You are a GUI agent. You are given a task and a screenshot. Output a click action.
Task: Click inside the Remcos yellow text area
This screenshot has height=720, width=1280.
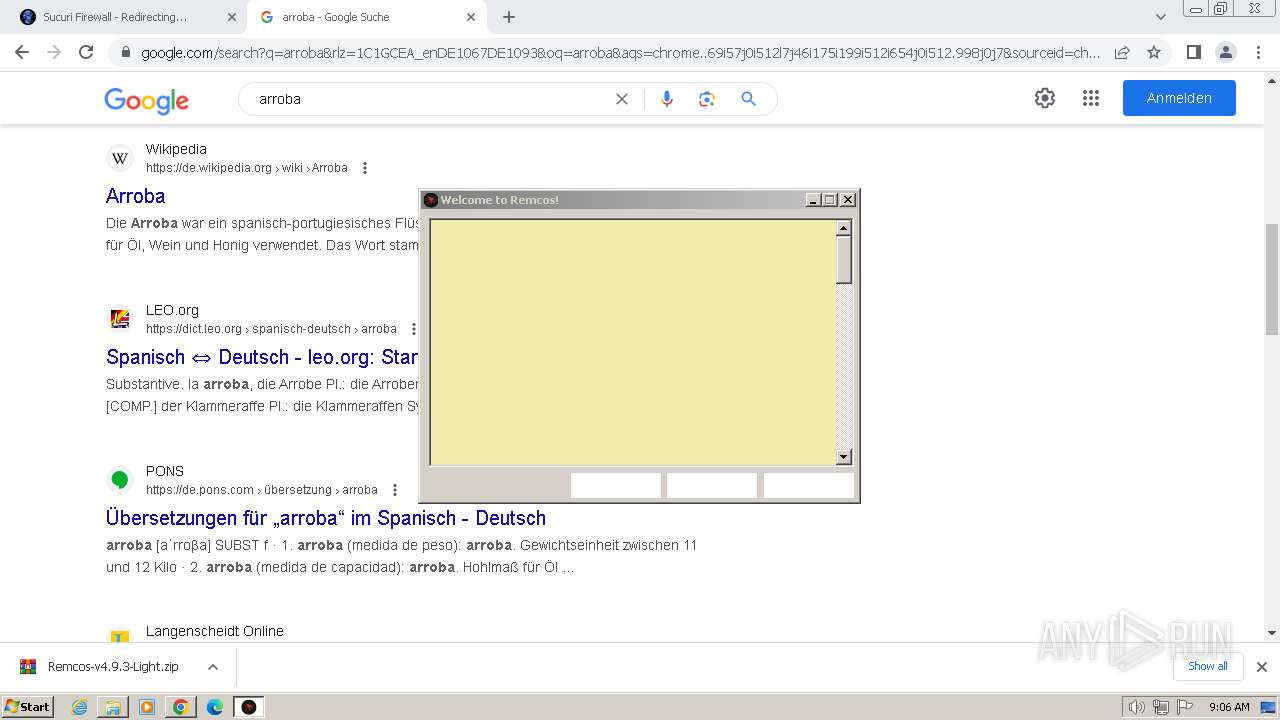point(633,342)
